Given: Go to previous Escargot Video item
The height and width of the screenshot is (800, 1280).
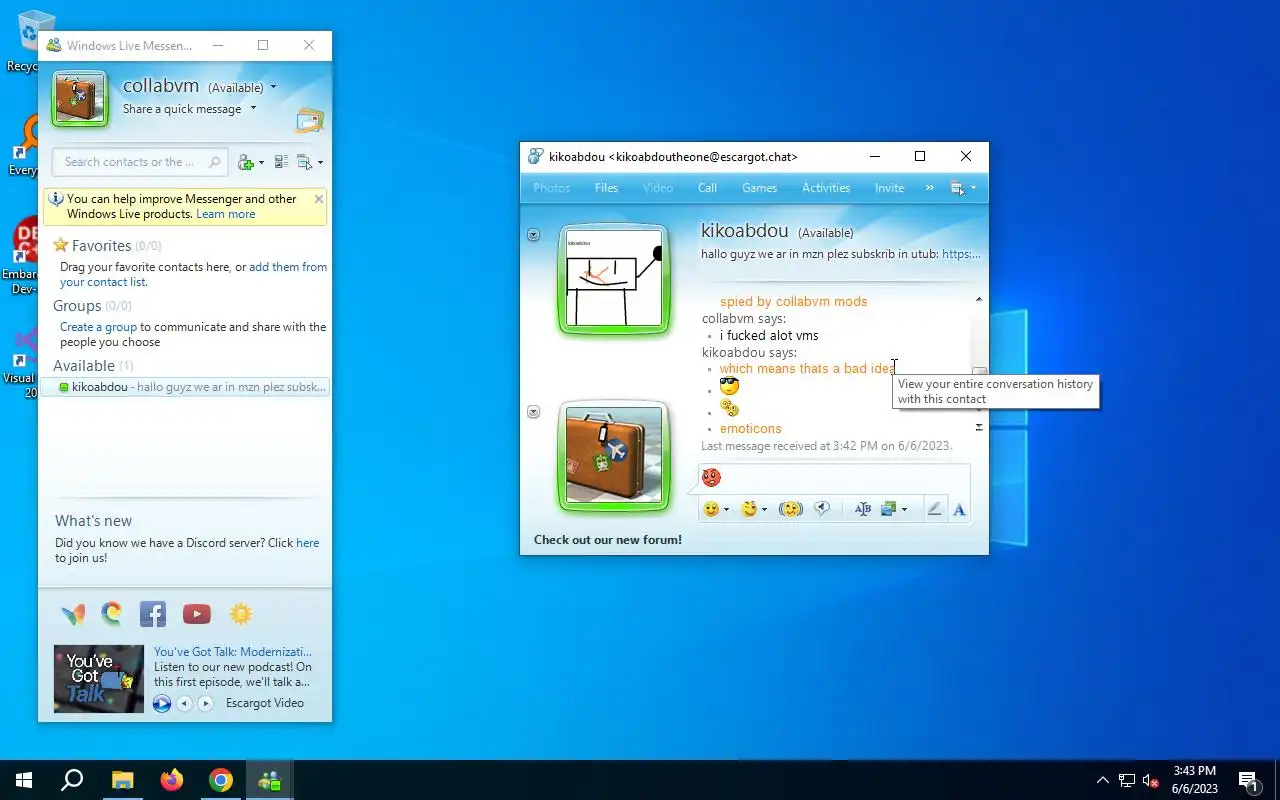Looking at the screenshot, I should point(184,703).
